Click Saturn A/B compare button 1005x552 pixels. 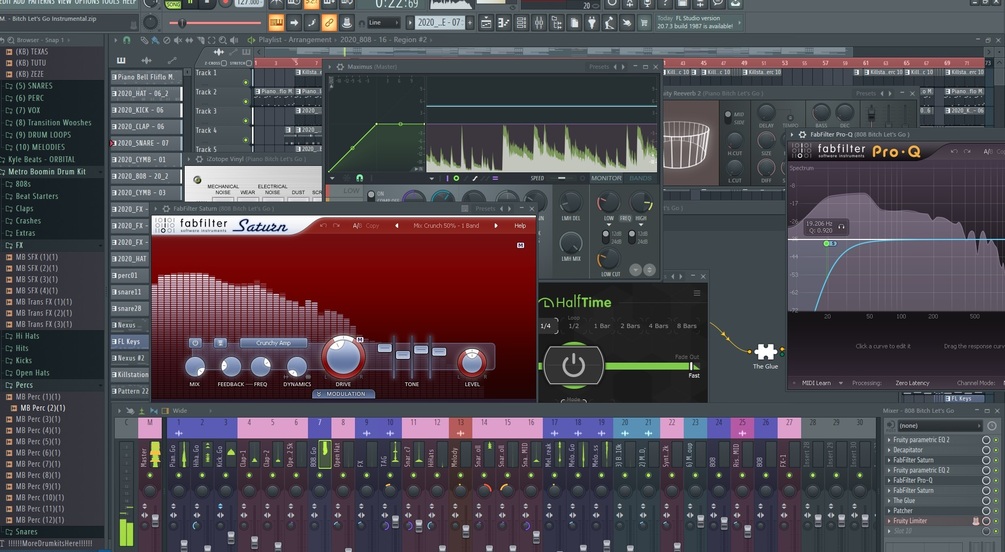357,226
